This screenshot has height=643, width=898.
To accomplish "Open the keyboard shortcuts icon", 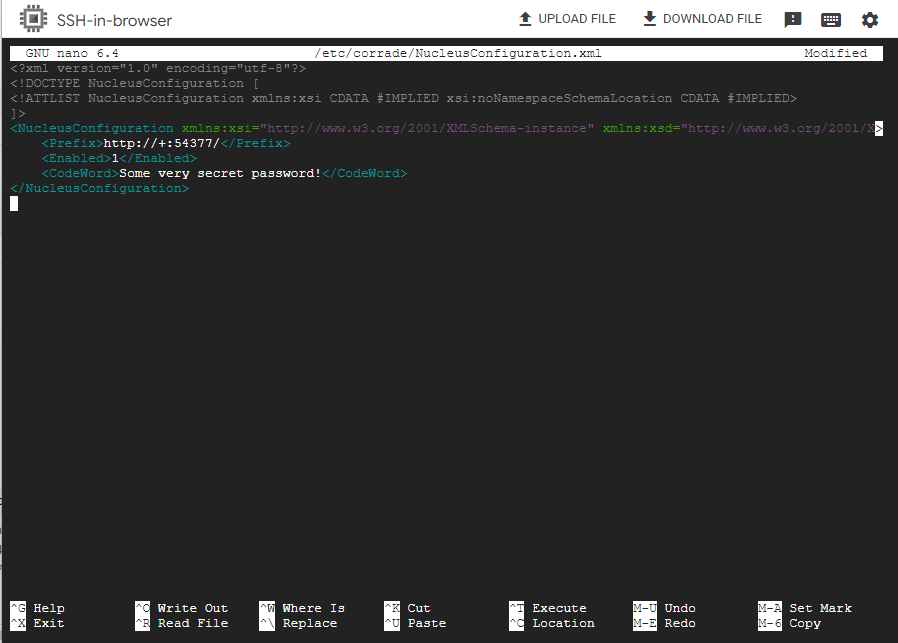I will [830, 20].
